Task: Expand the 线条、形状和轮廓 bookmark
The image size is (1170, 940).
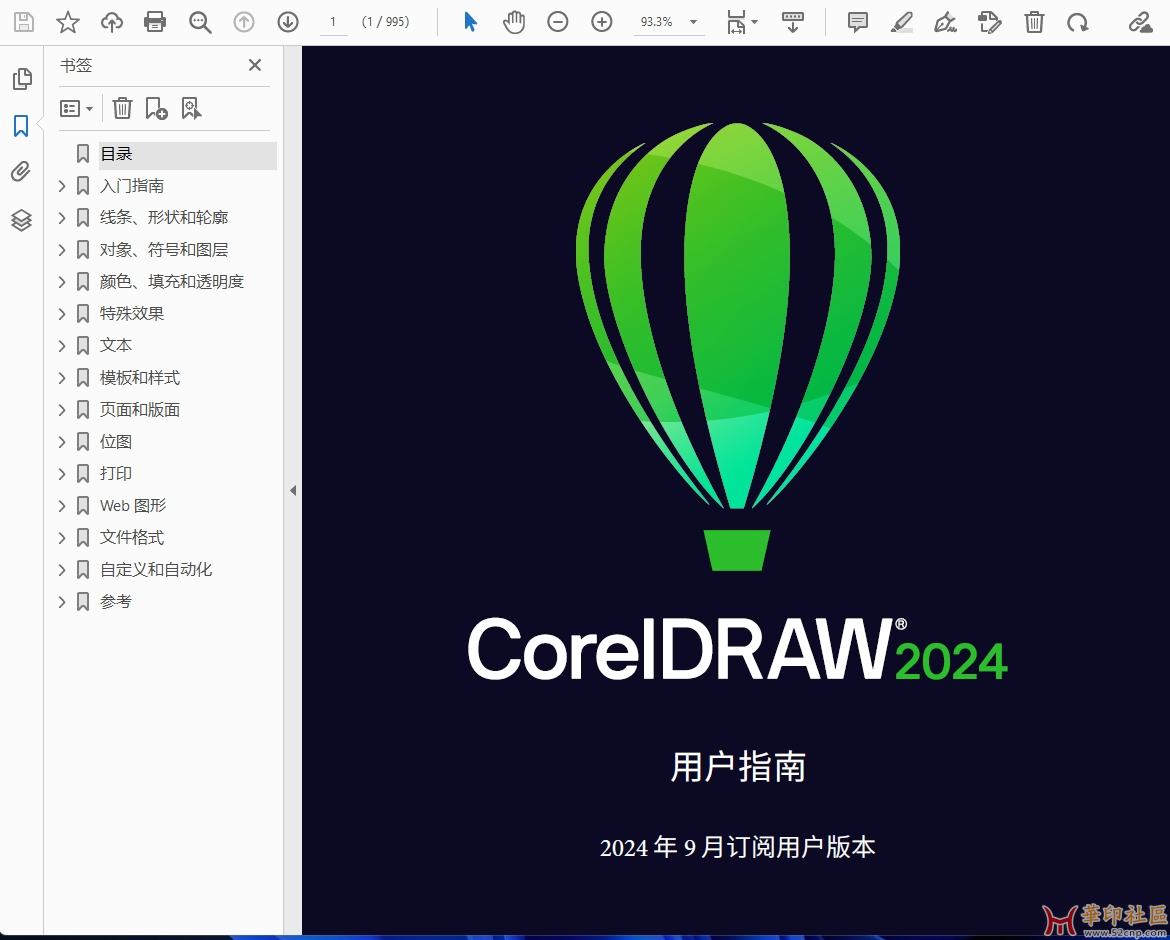Action: [x=63, y=218]
